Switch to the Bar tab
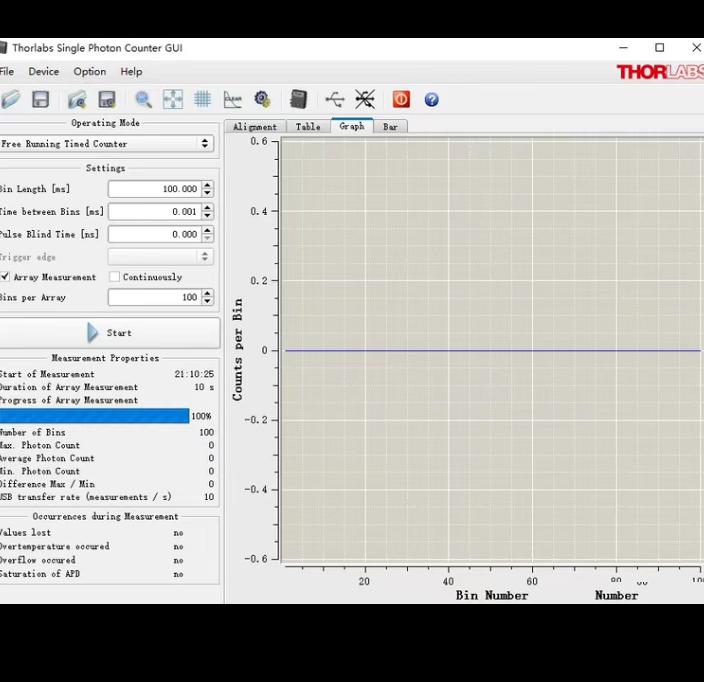Viewport: 704px width, 682px height. coord(390,127)
